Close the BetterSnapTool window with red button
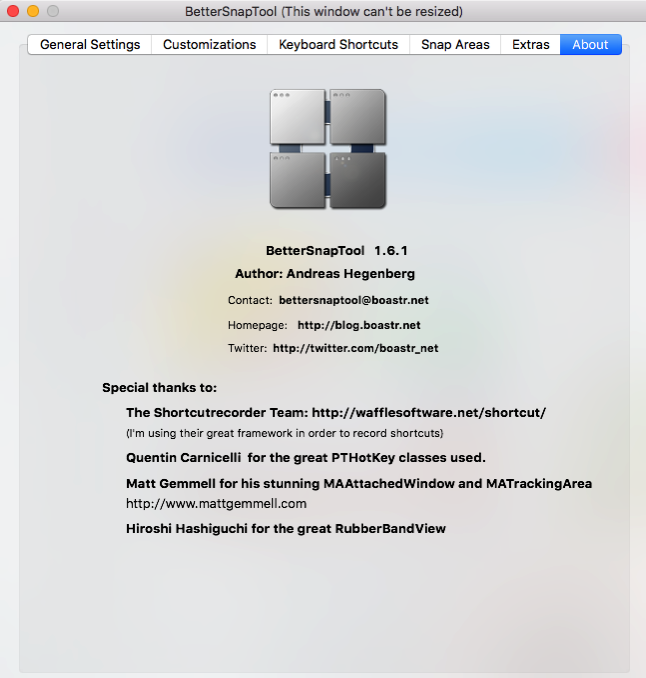 tap(13, 11)
